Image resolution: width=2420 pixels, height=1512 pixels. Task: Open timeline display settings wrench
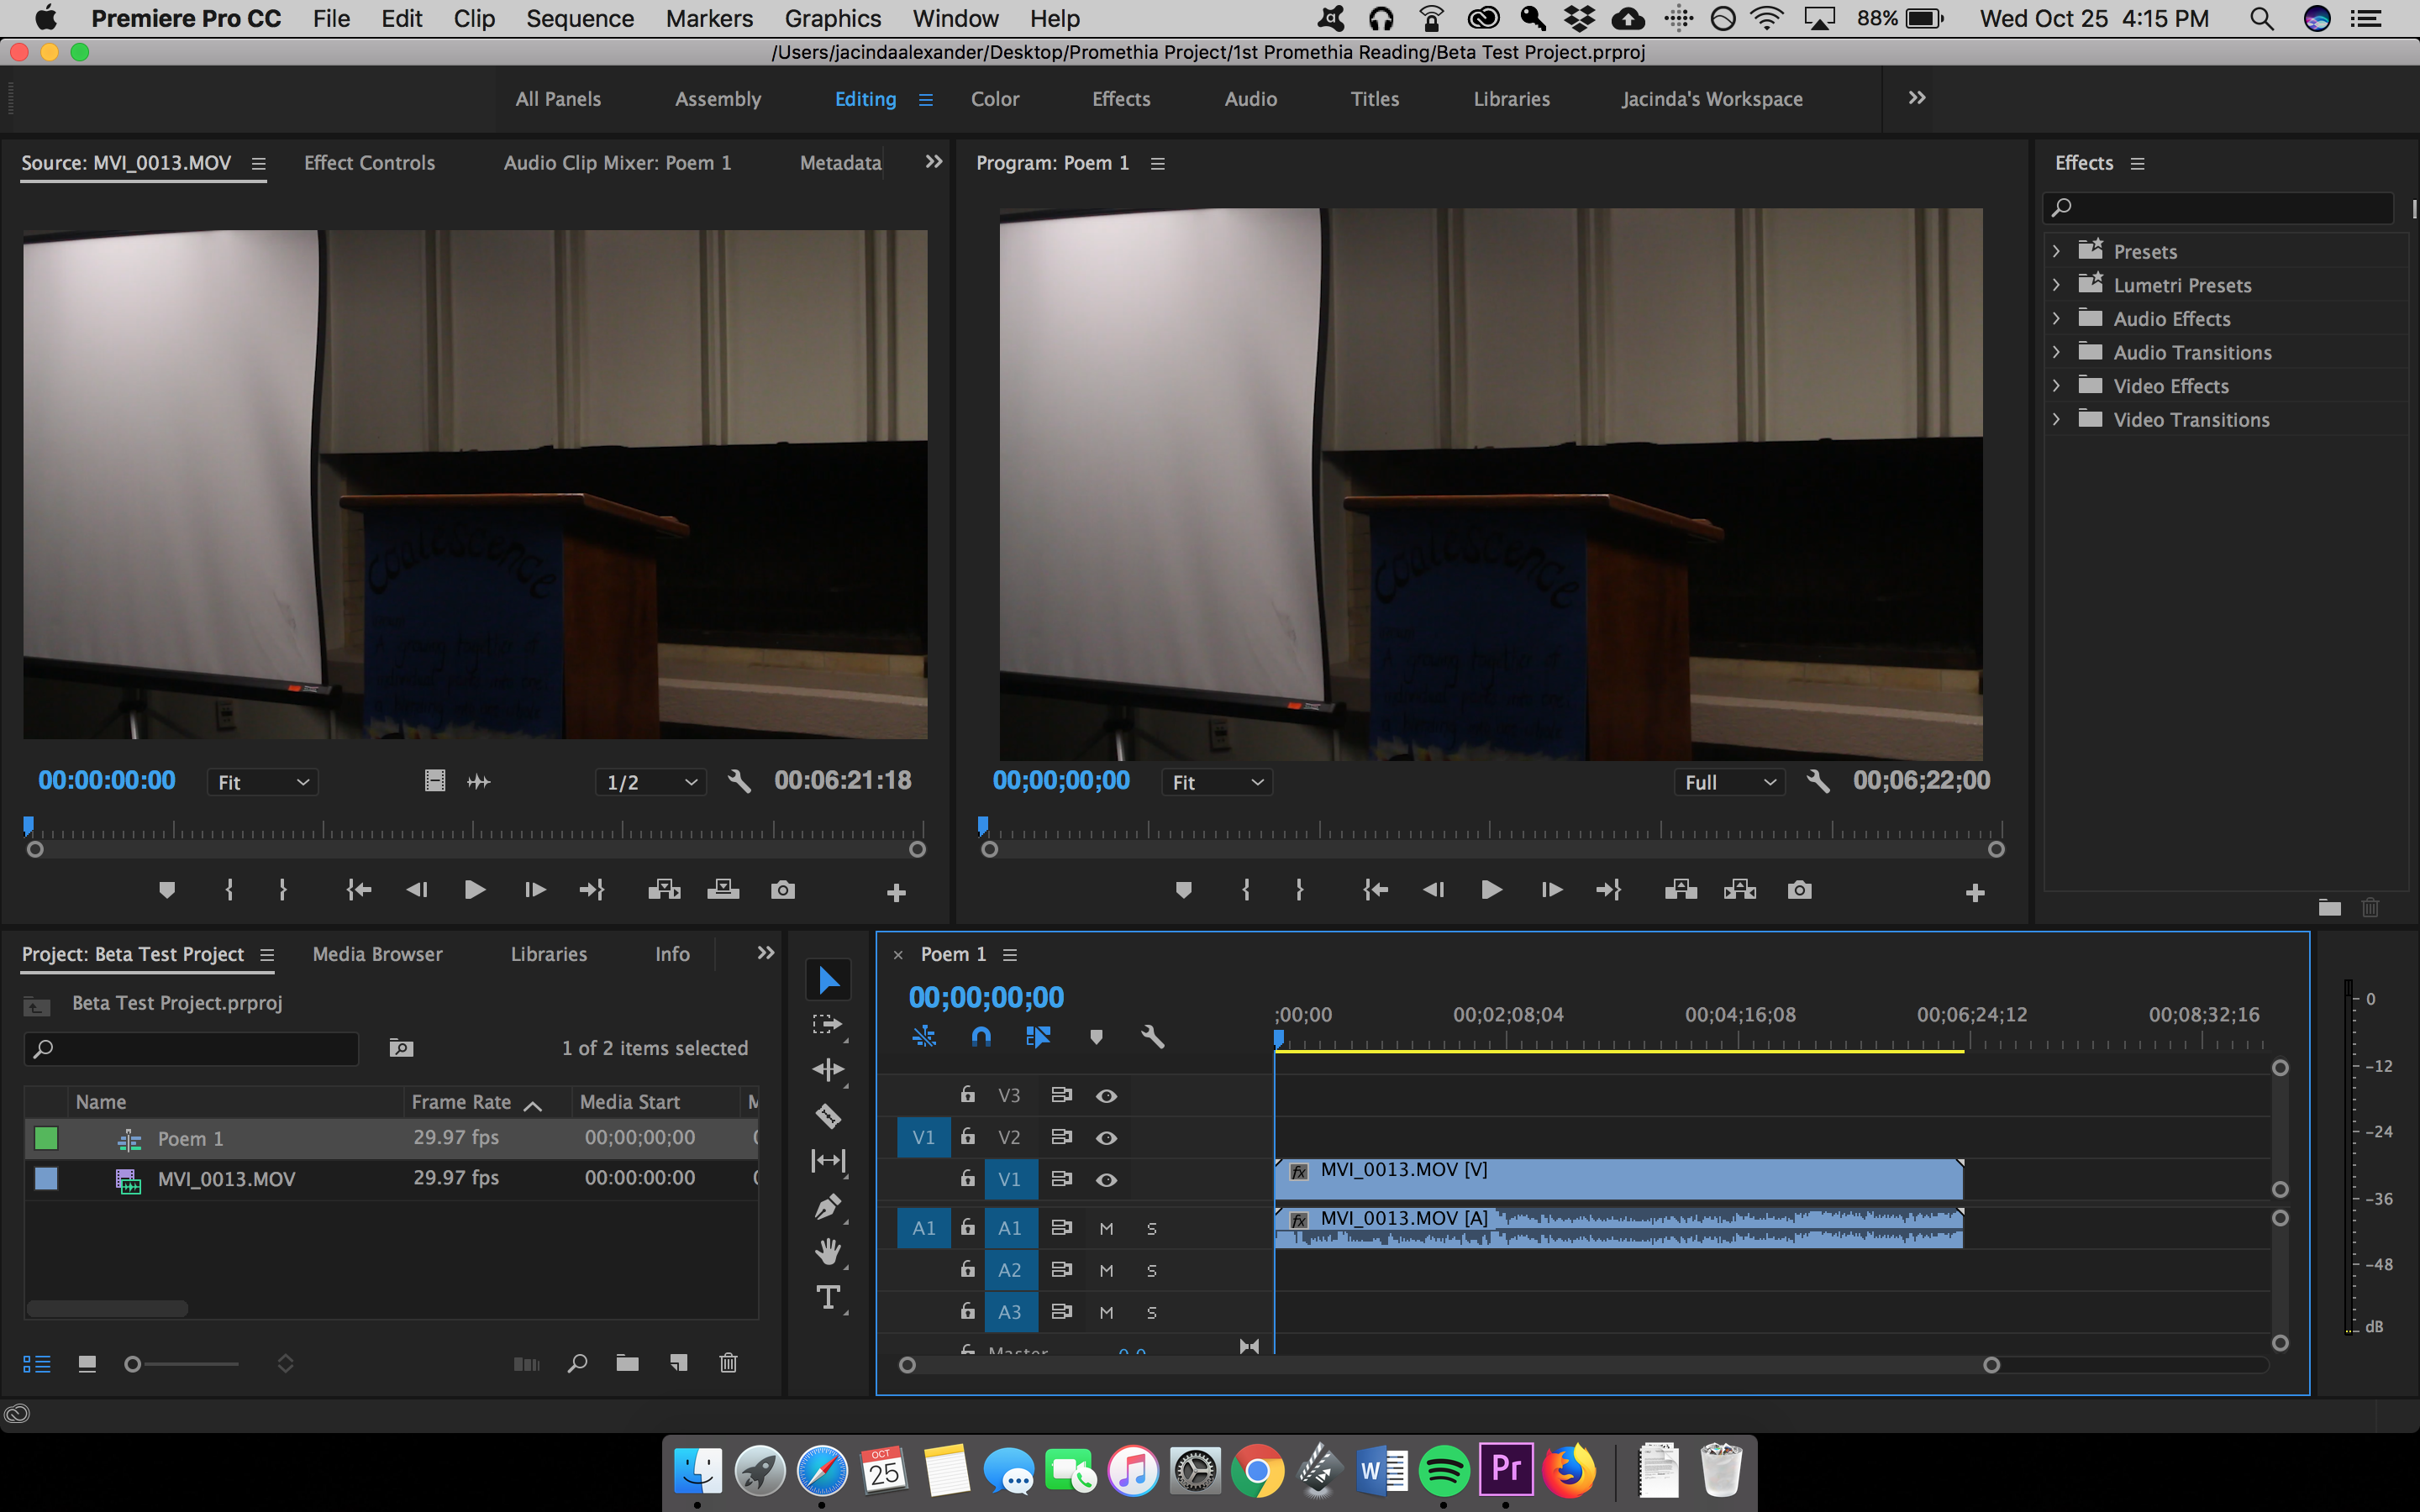[1152, 1037]
